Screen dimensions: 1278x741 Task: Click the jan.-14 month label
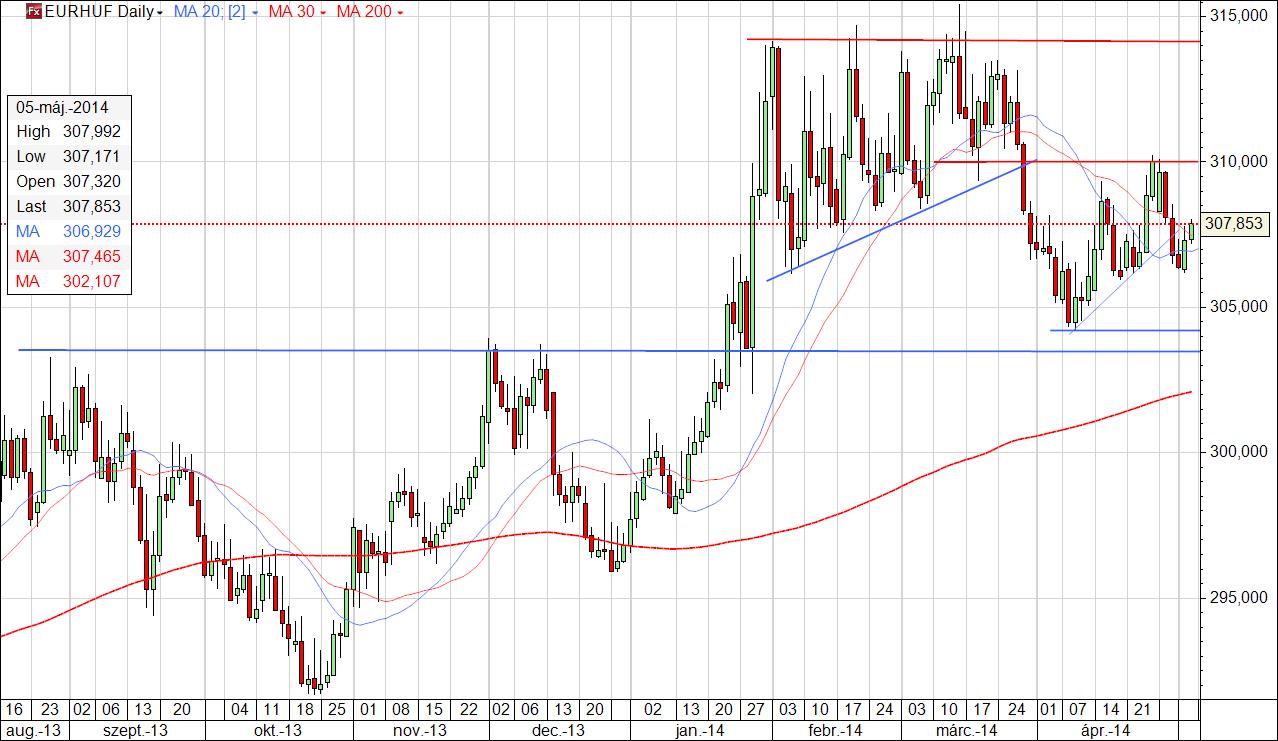point(699,731)
